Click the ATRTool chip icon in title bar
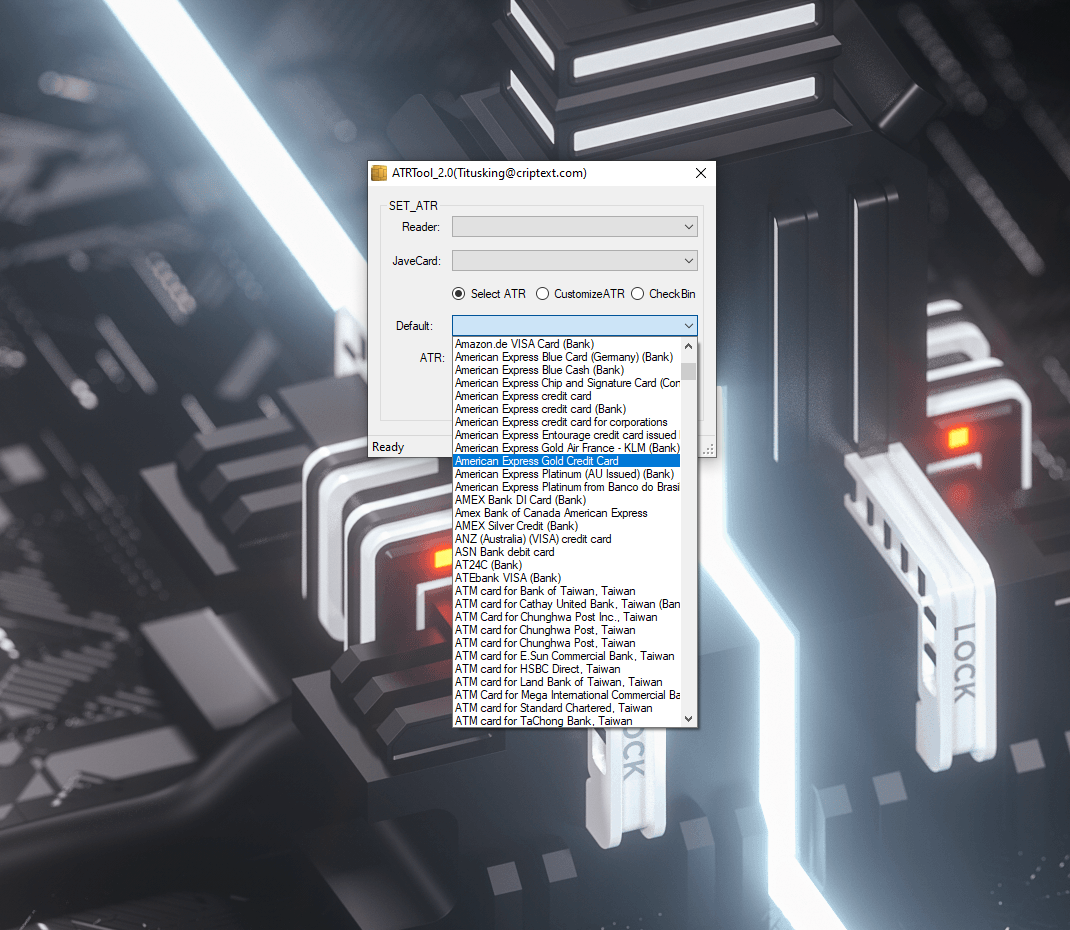This screenshot has height=930, width=1070. 379,173
